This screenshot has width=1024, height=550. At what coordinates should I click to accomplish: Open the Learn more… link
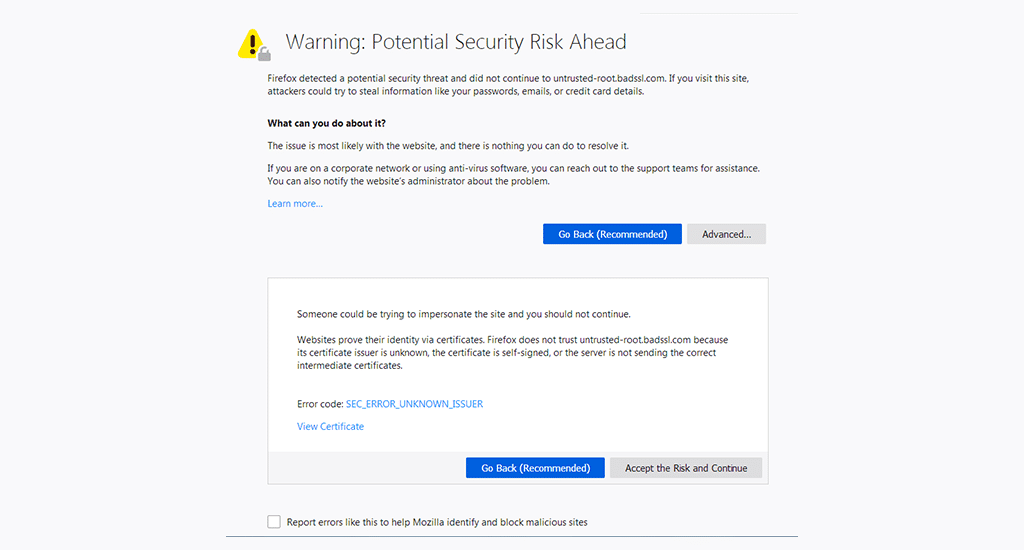[x=295, y=204]
